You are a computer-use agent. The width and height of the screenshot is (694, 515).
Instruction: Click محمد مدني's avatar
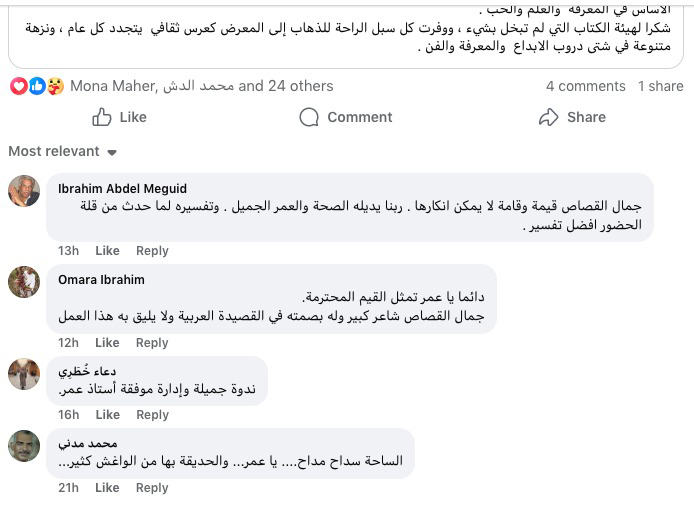pyautogui.click(x=24, y=446)
